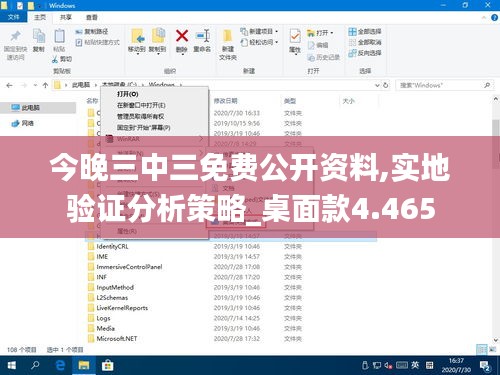Image resolution: width=500 pixels, height=375 pixels.
Task: Refresh the folder with the address bar refresh icon
Action: (x=386, y=85)
